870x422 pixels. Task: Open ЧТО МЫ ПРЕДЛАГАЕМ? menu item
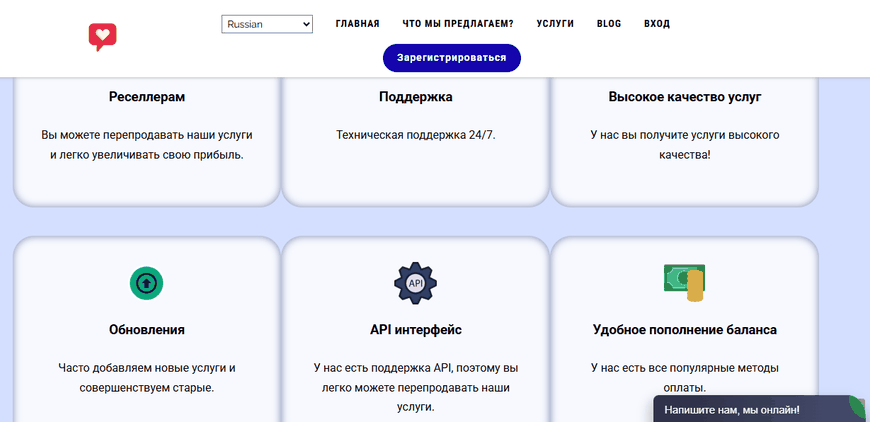[458, 24]
